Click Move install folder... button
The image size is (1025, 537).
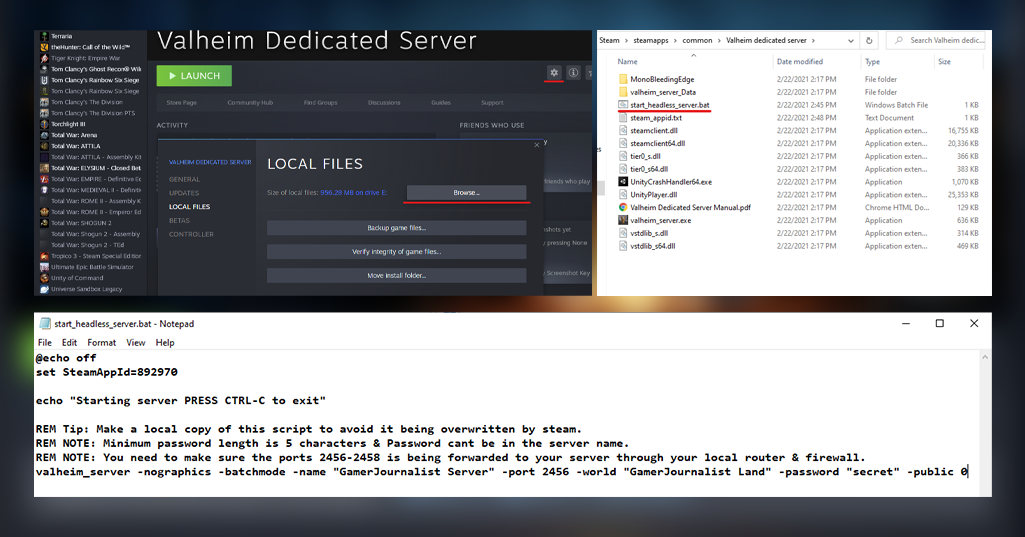click(x=396, y=275)
